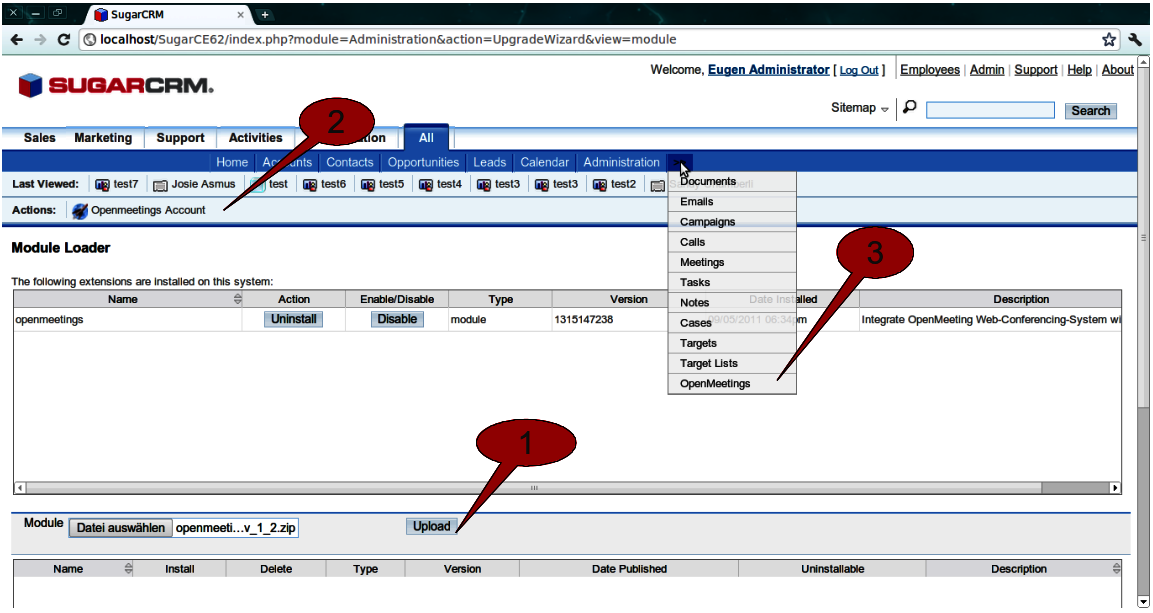1153x613 pixels.
Task: Choose Emails from the dropdown menu
Action: click(732, 201)
